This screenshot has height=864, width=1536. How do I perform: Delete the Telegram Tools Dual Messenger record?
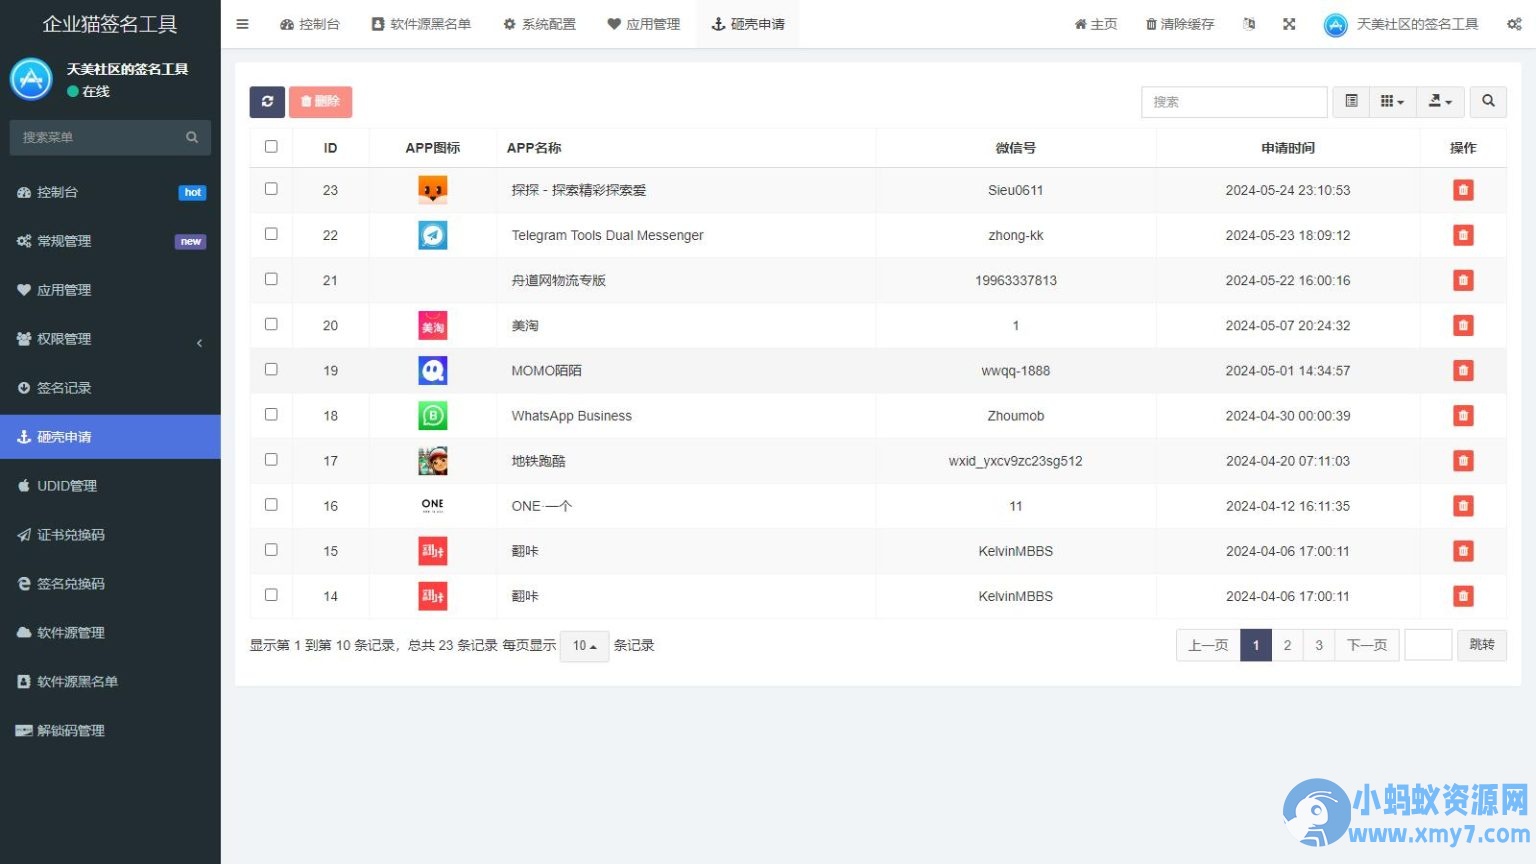1463,235
